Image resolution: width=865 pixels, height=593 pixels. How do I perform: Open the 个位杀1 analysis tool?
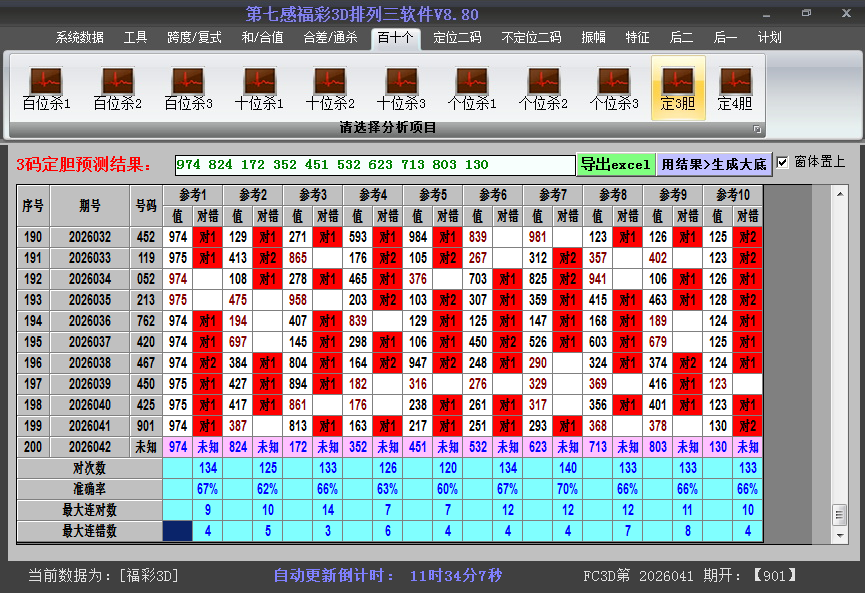pos(475,85)
